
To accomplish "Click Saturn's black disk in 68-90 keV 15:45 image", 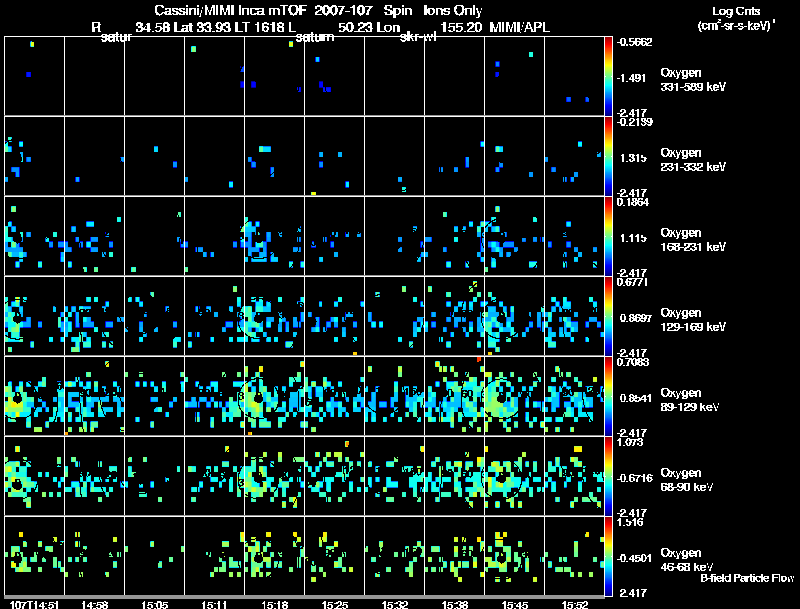I will (501, 479).
